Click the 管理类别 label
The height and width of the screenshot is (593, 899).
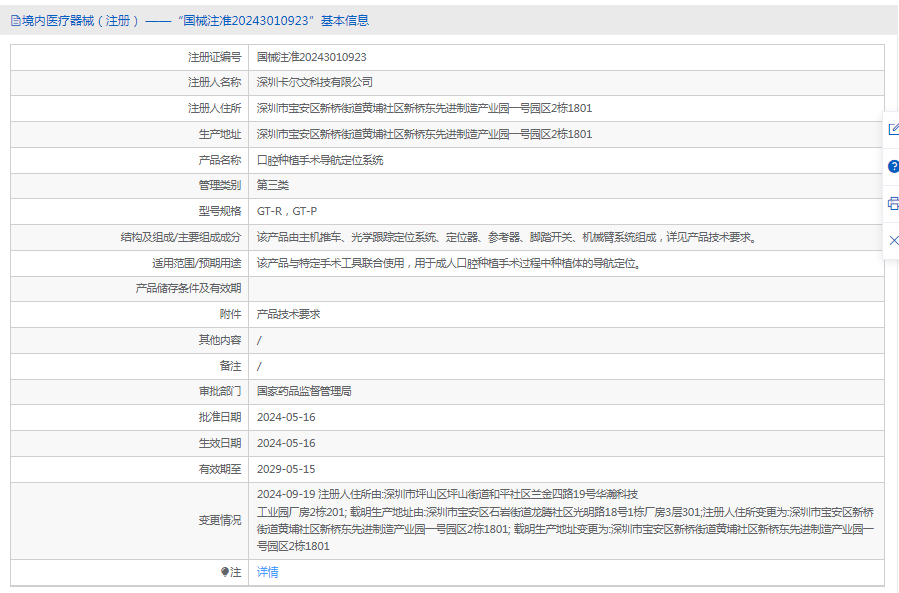pos(220,185)
